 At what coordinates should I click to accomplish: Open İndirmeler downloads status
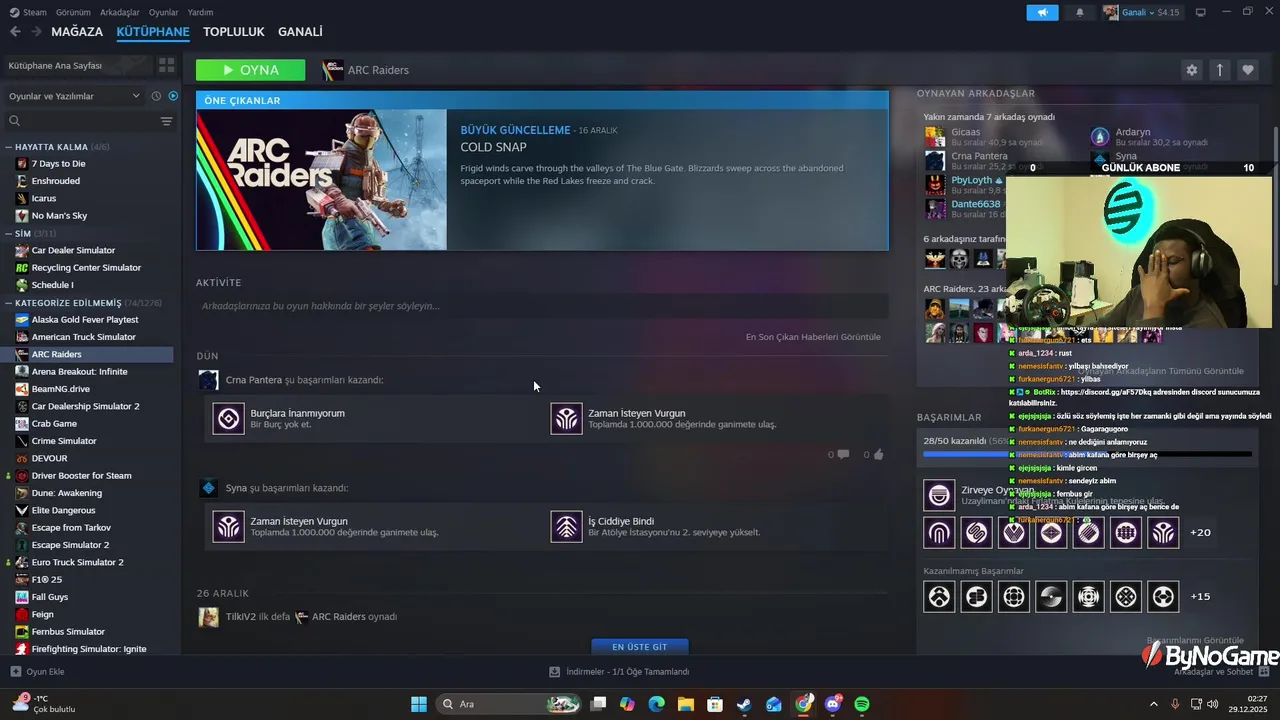click(619, 672)
